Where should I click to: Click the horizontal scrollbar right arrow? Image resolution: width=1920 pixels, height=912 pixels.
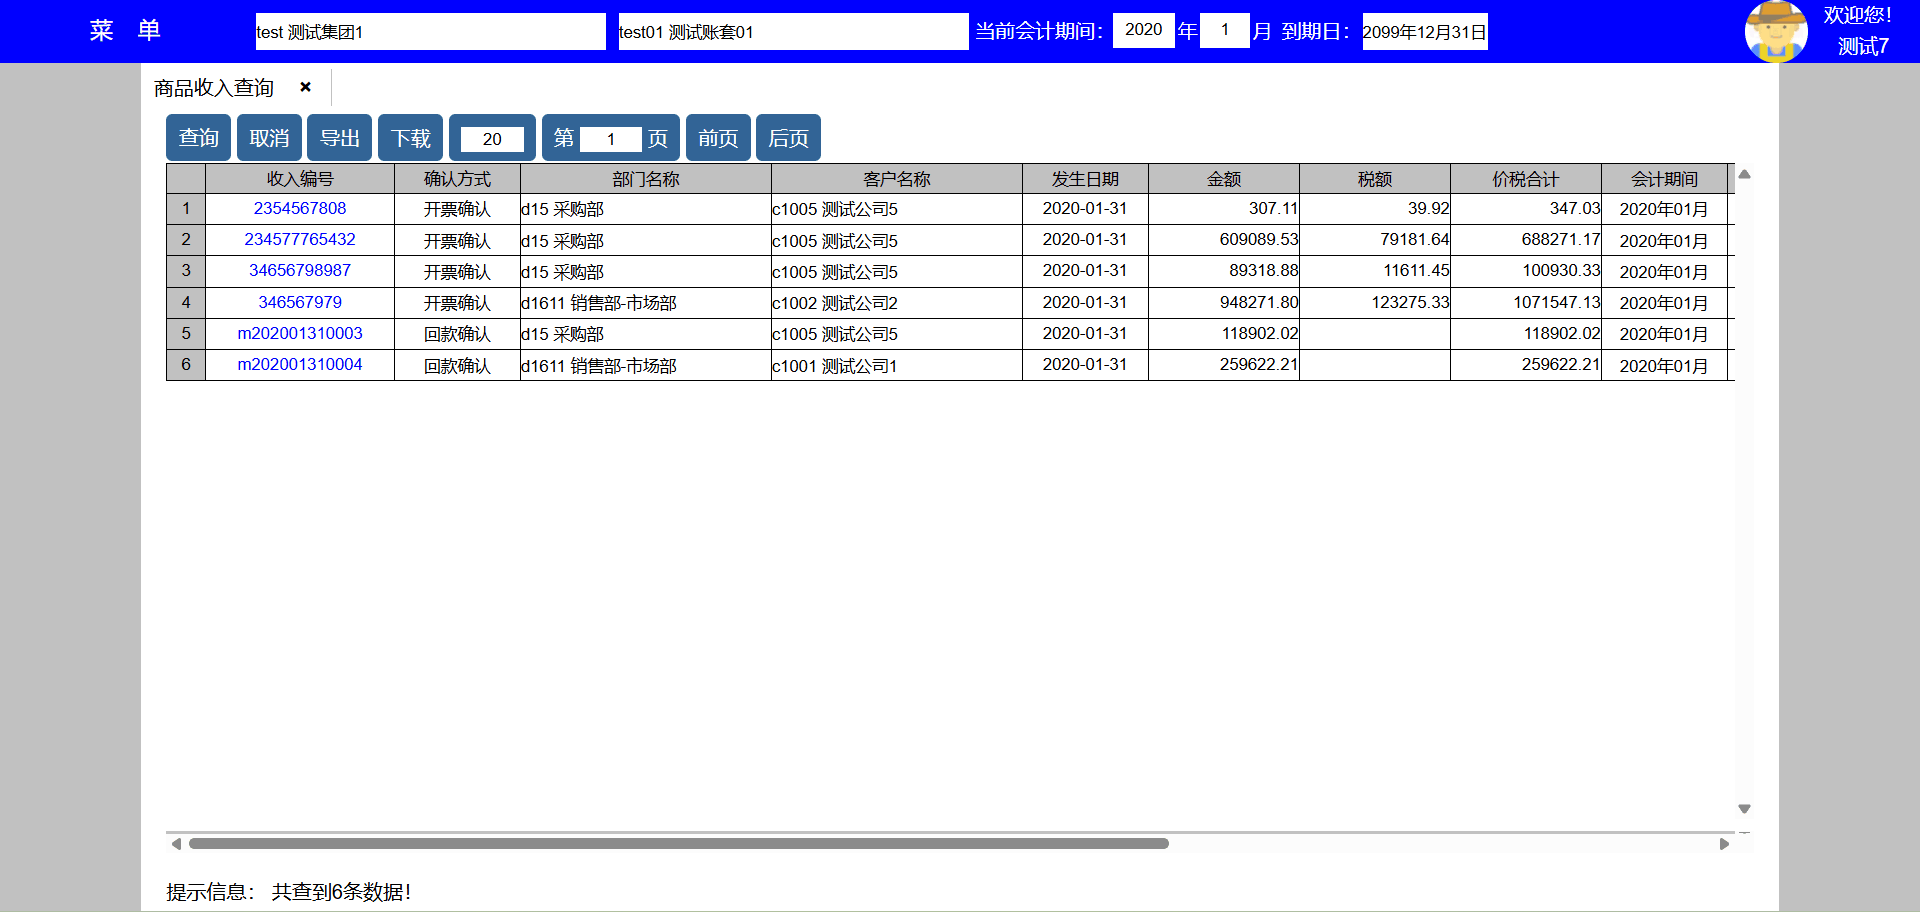pos(1724,844)
